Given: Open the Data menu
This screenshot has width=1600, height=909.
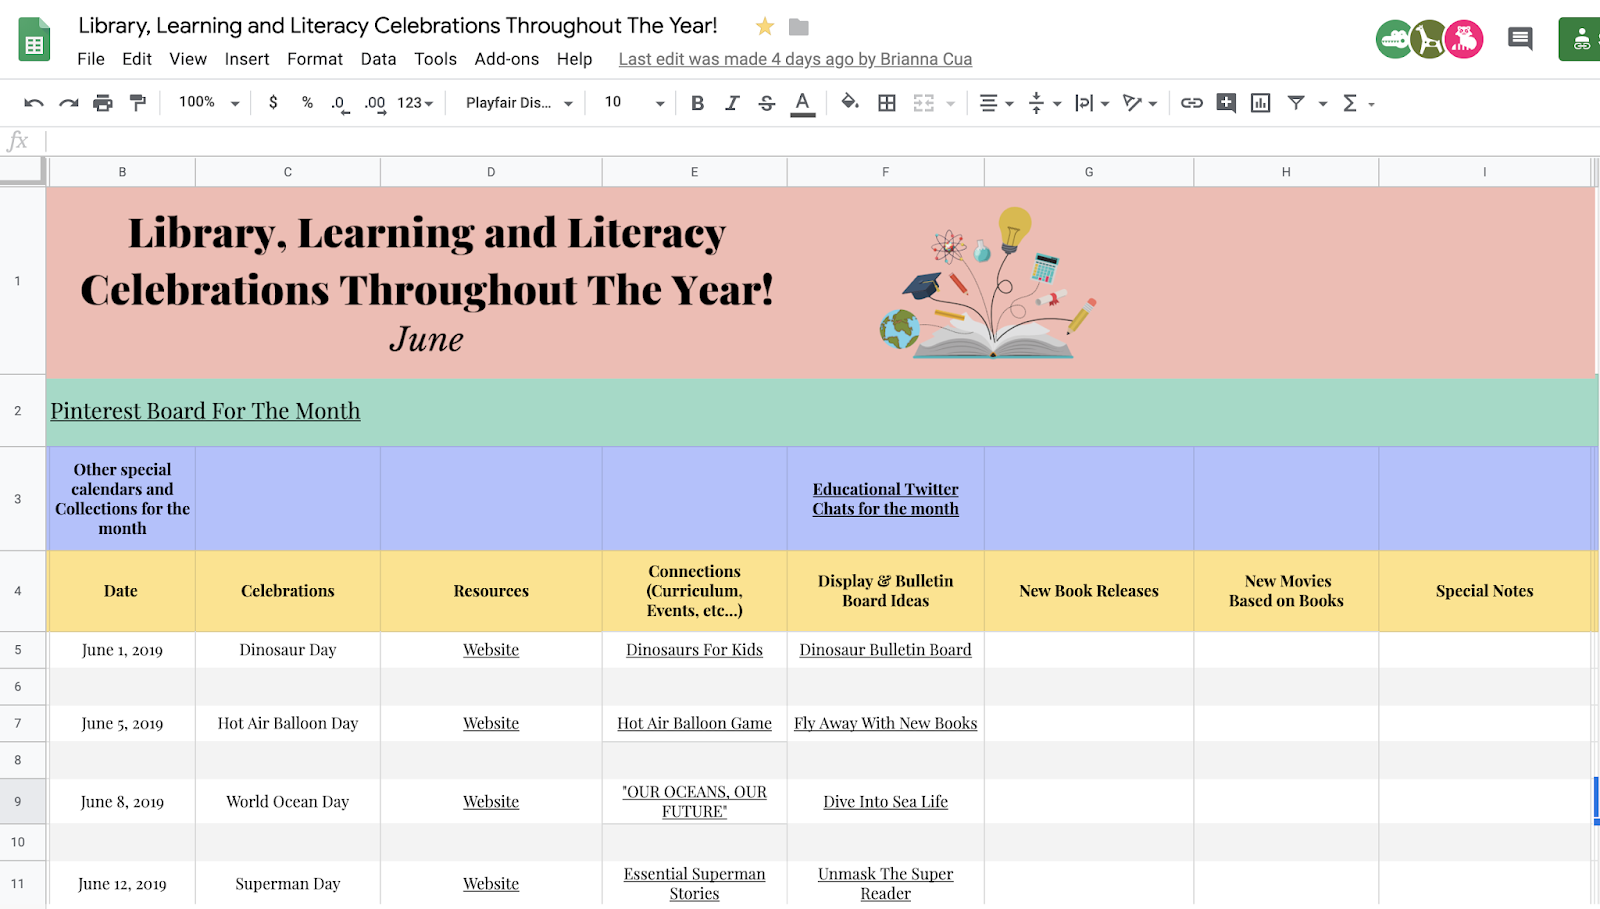Looking at the screenshot, I should click(x=378, y=59).
